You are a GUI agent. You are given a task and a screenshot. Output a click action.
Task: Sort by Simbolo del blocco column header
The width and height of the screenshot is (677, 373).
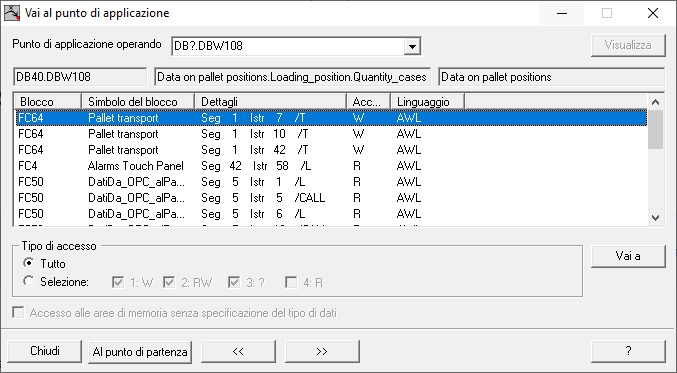click(x=138, y=102)
